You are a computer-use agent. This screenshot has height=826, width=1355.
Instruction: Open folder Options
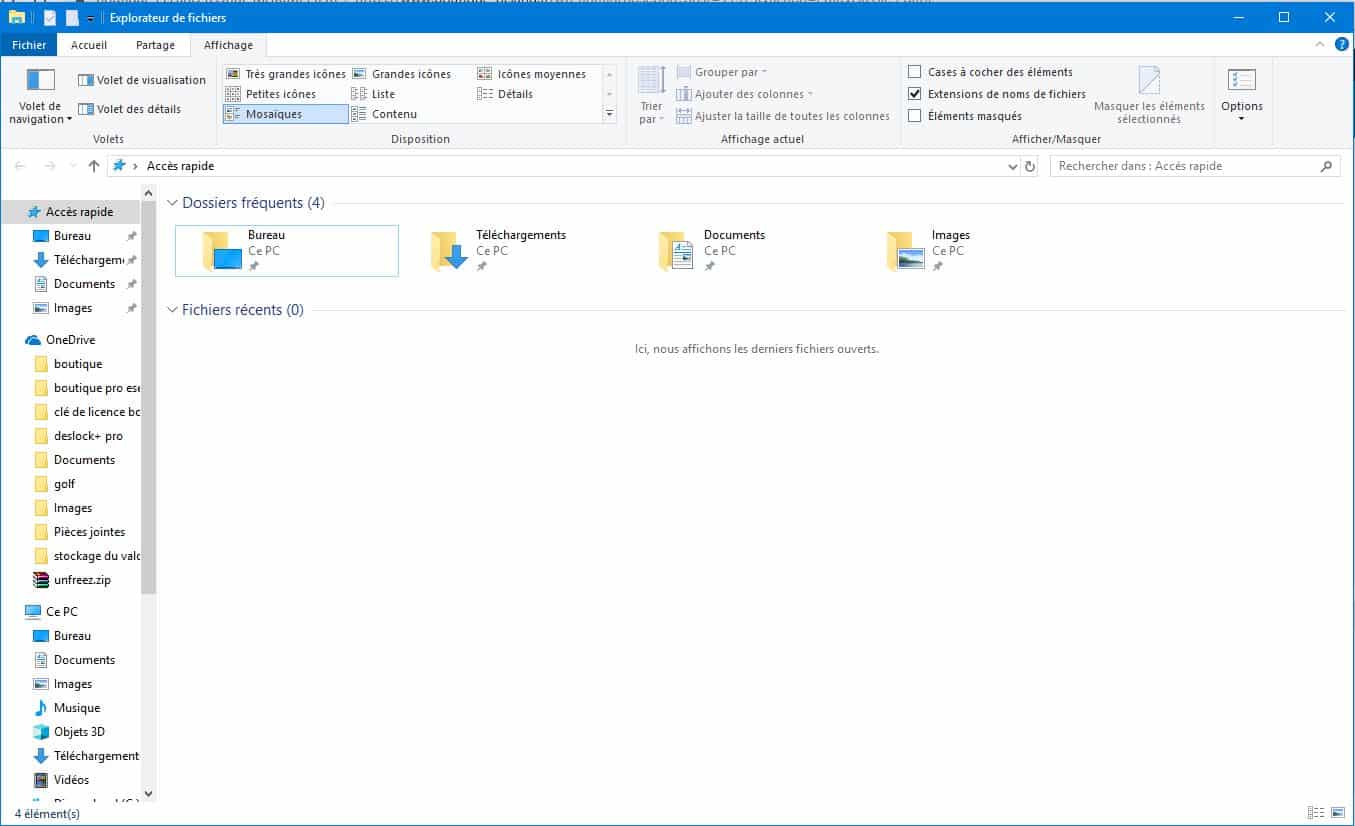[1241, 94]
